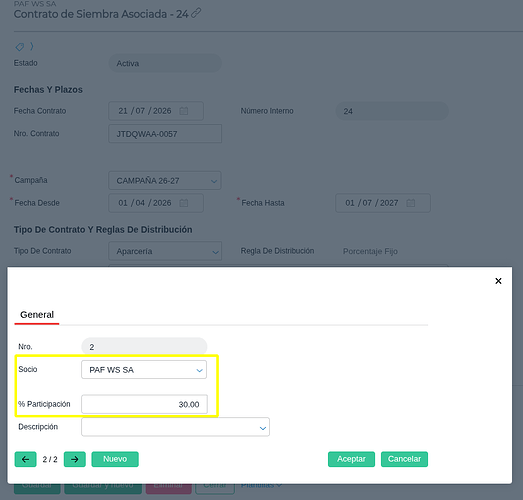Click the Número Interno field
523x500 pixels.
tap(392, 111)
